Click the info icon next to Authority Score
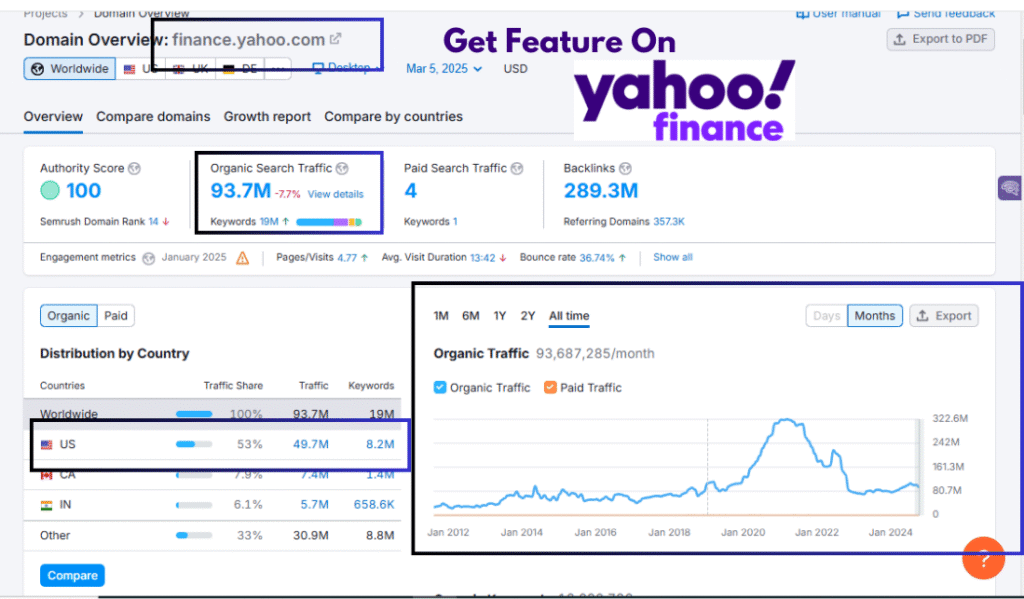The image size is (1024, 599). point(135,169)
